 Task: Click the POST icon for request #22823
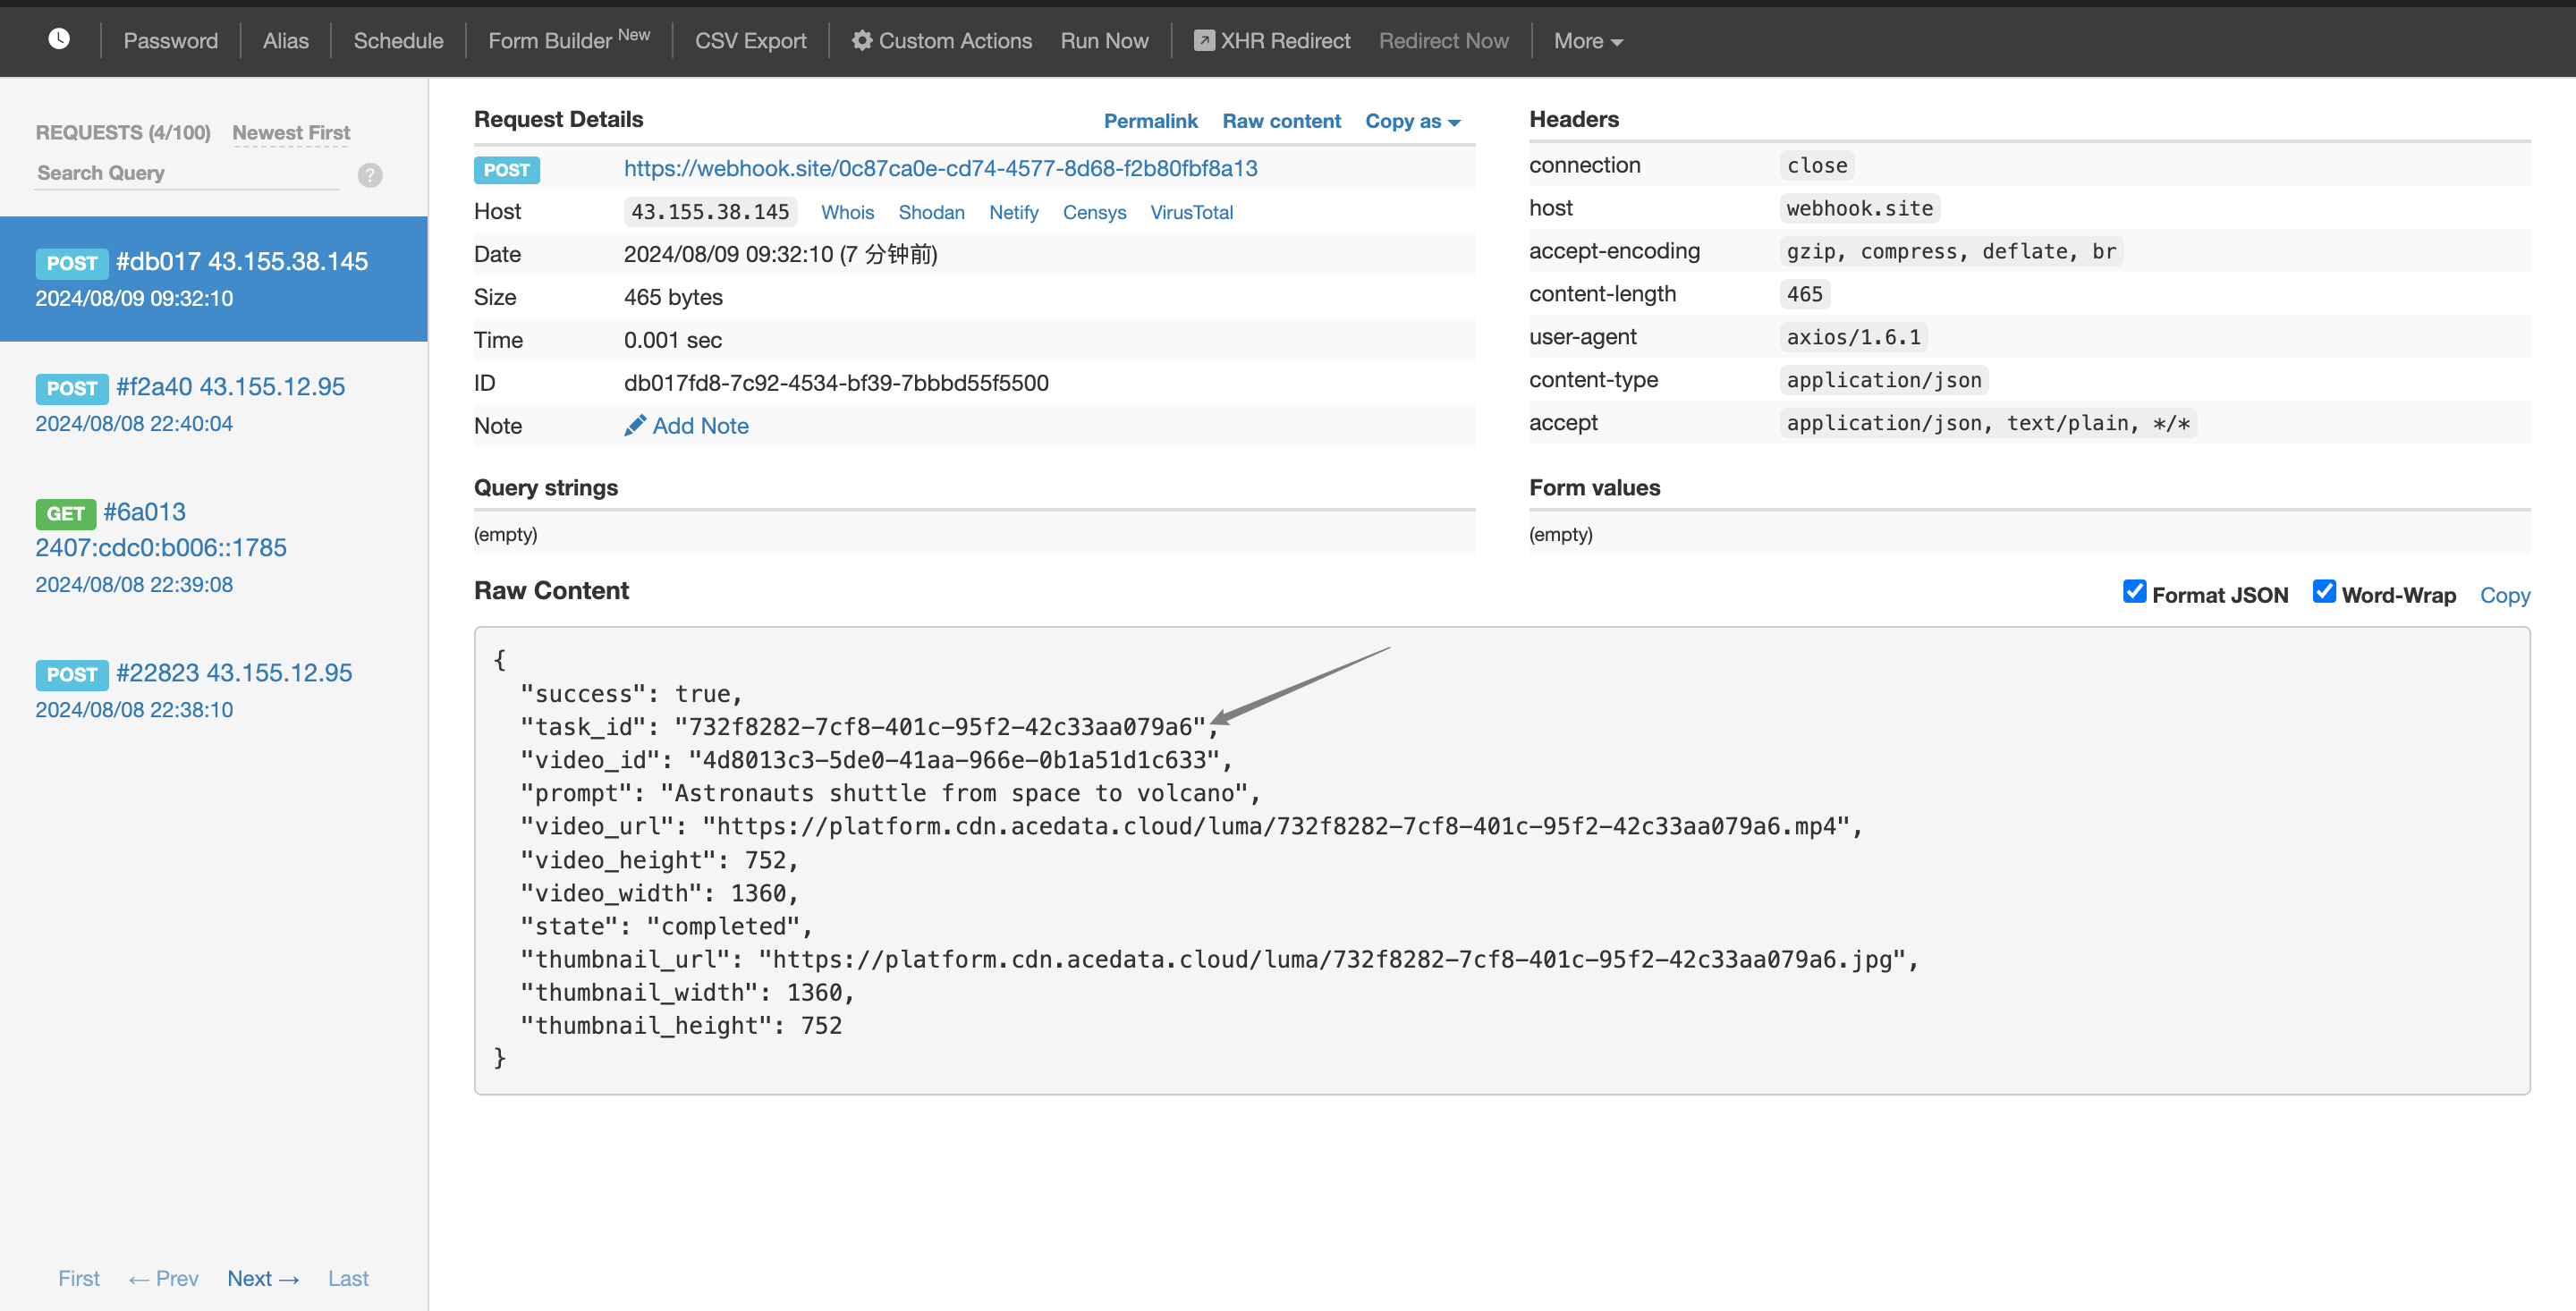click(x=70, y=674)
